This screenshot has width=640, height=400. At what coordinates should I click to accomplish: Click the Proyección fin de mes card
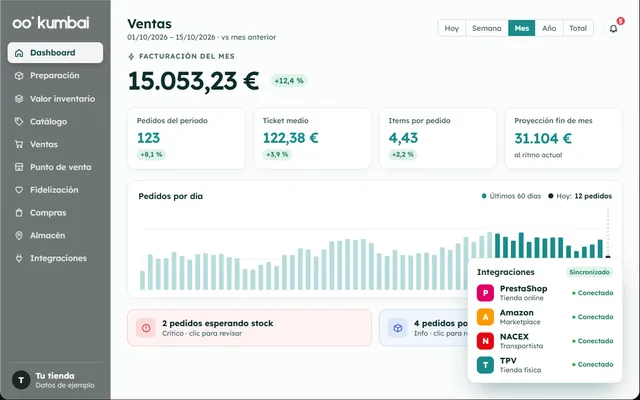click(564, 138)
